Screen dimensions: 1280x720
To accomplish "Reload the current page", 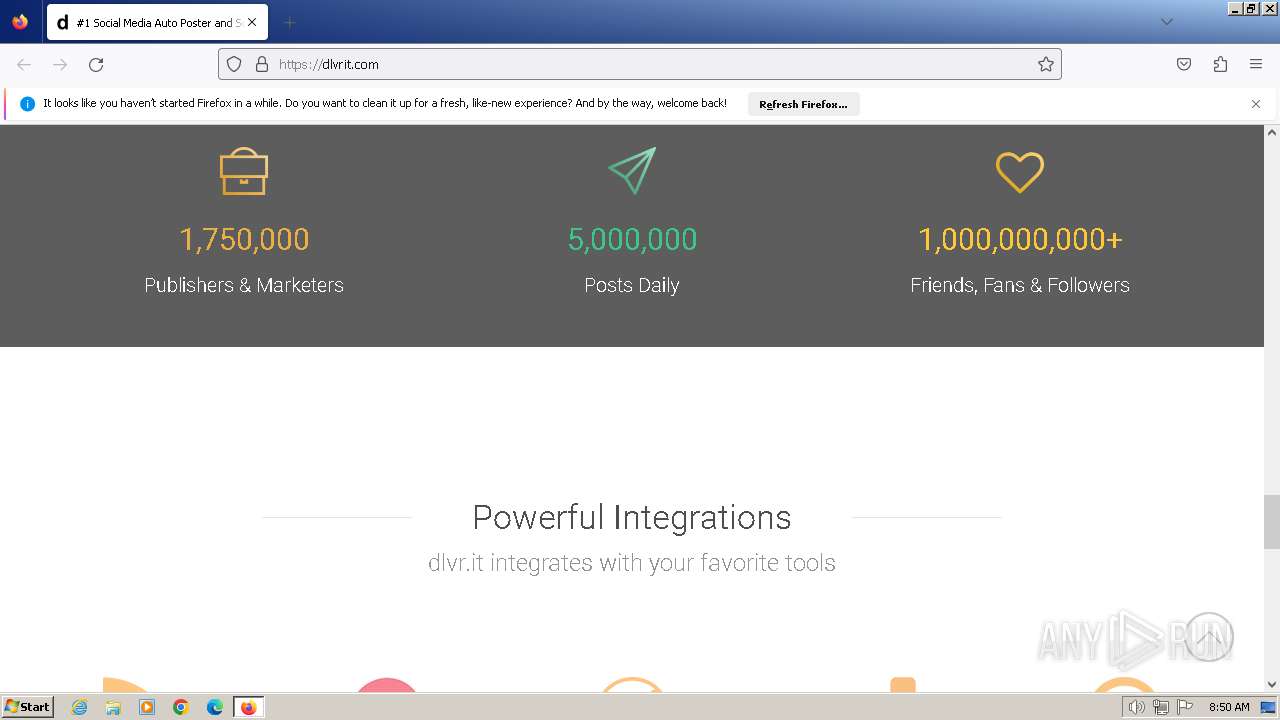I will click(x=96, y=64).
